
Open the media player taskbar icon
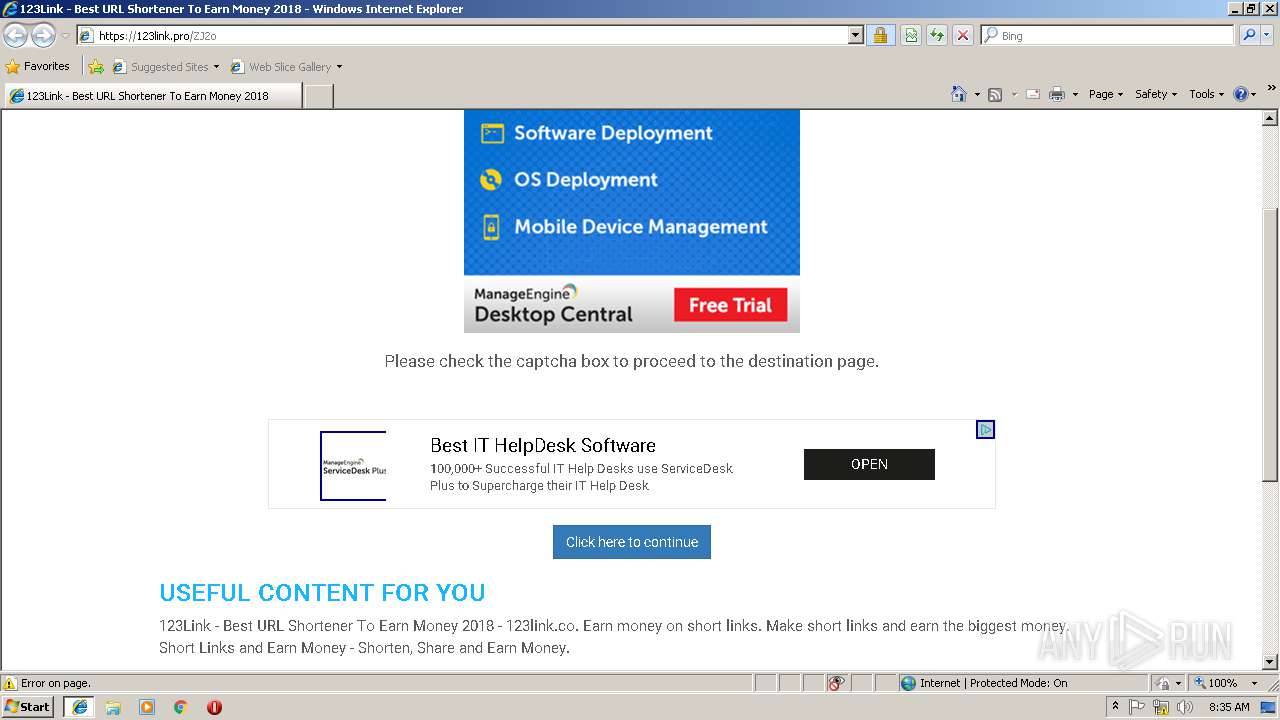coord(147,707)
